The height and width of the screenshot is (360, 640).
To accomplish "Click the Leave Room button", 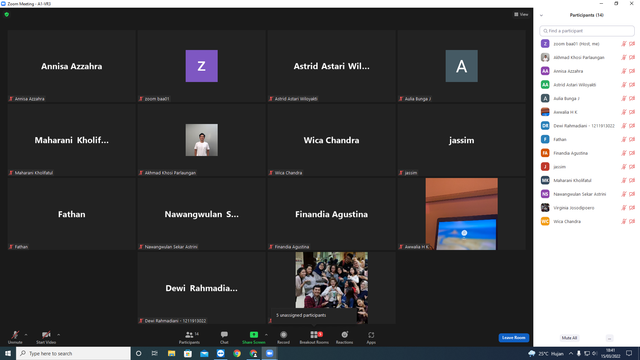I will coord(513,338).
